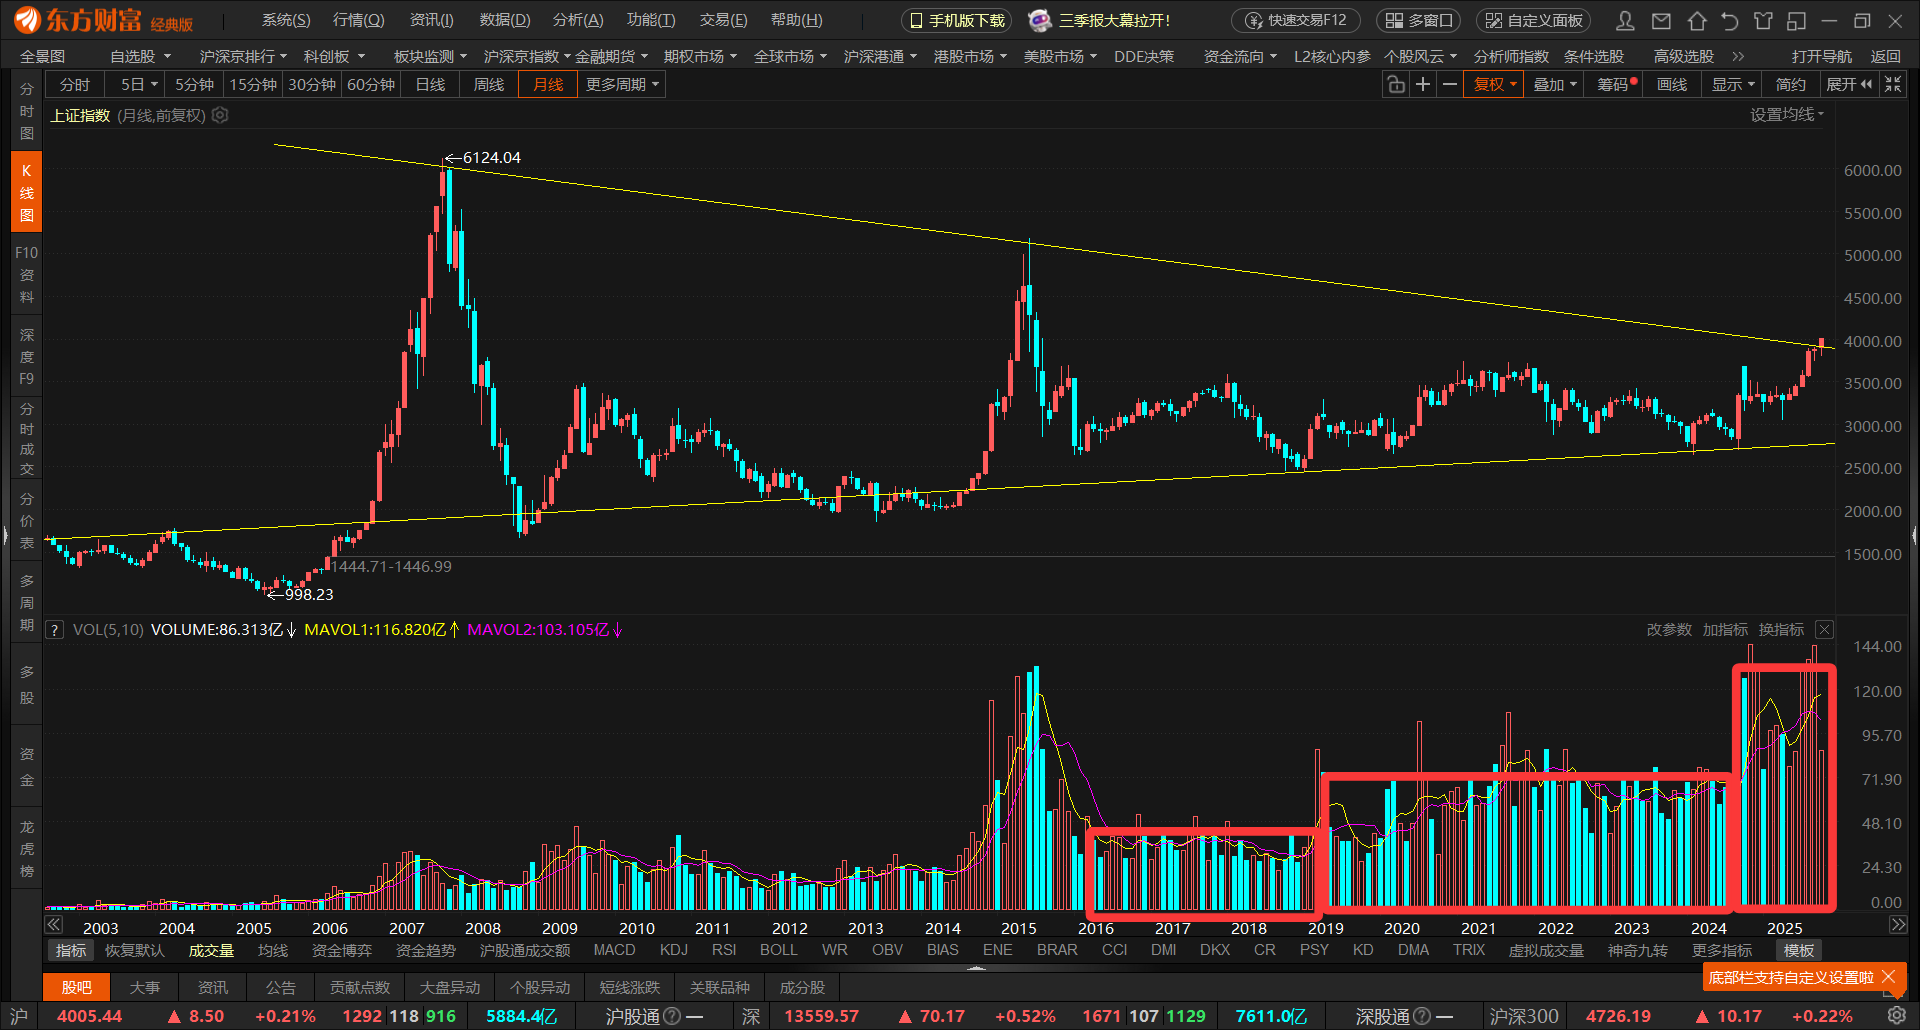Click the 展开 expand panel button
The width and height of the screenshot is (1920, 1030).
[x=1849, y=85]
